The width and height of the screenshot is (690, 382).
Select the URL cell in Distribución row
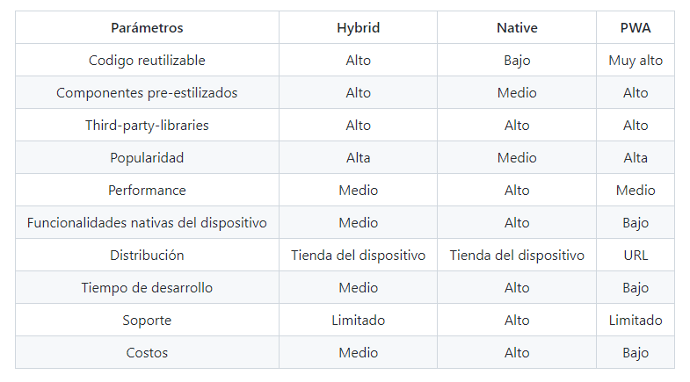(635, 255)
